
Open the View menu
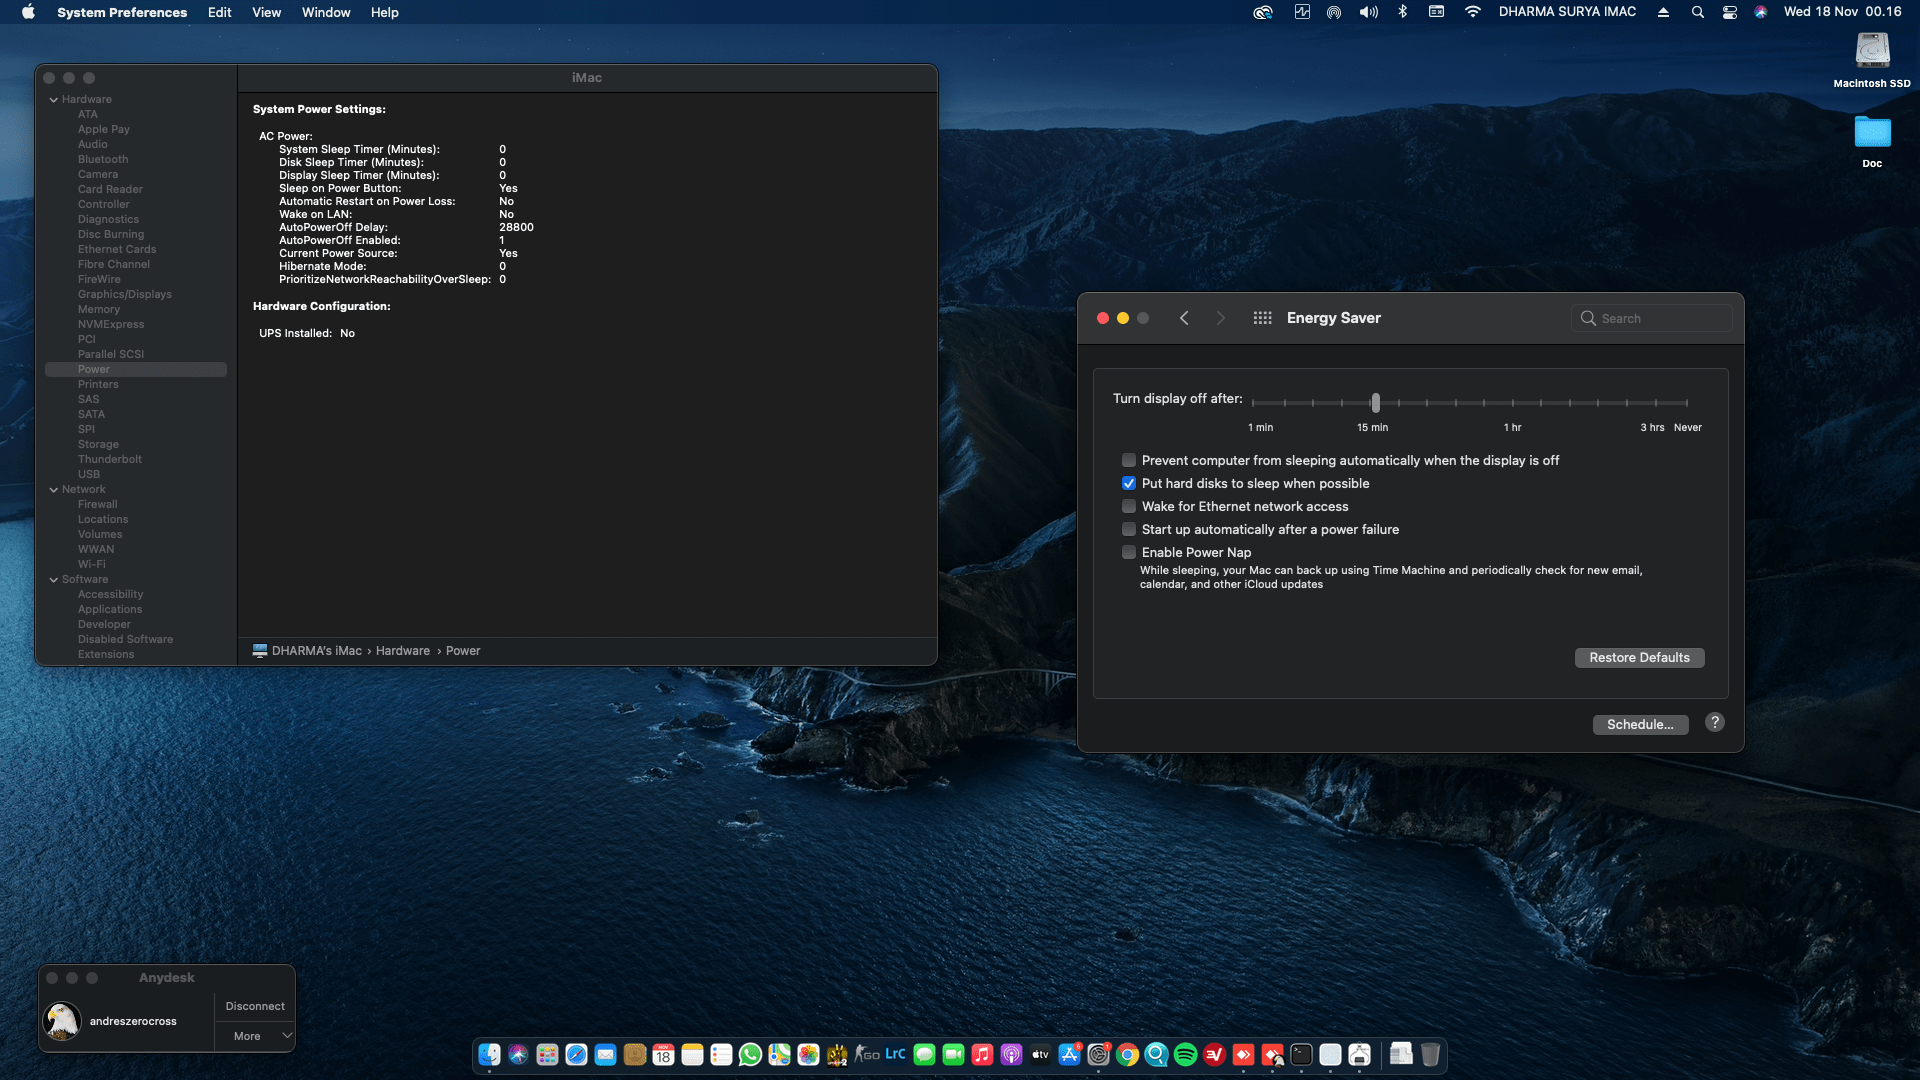(266, 12)
